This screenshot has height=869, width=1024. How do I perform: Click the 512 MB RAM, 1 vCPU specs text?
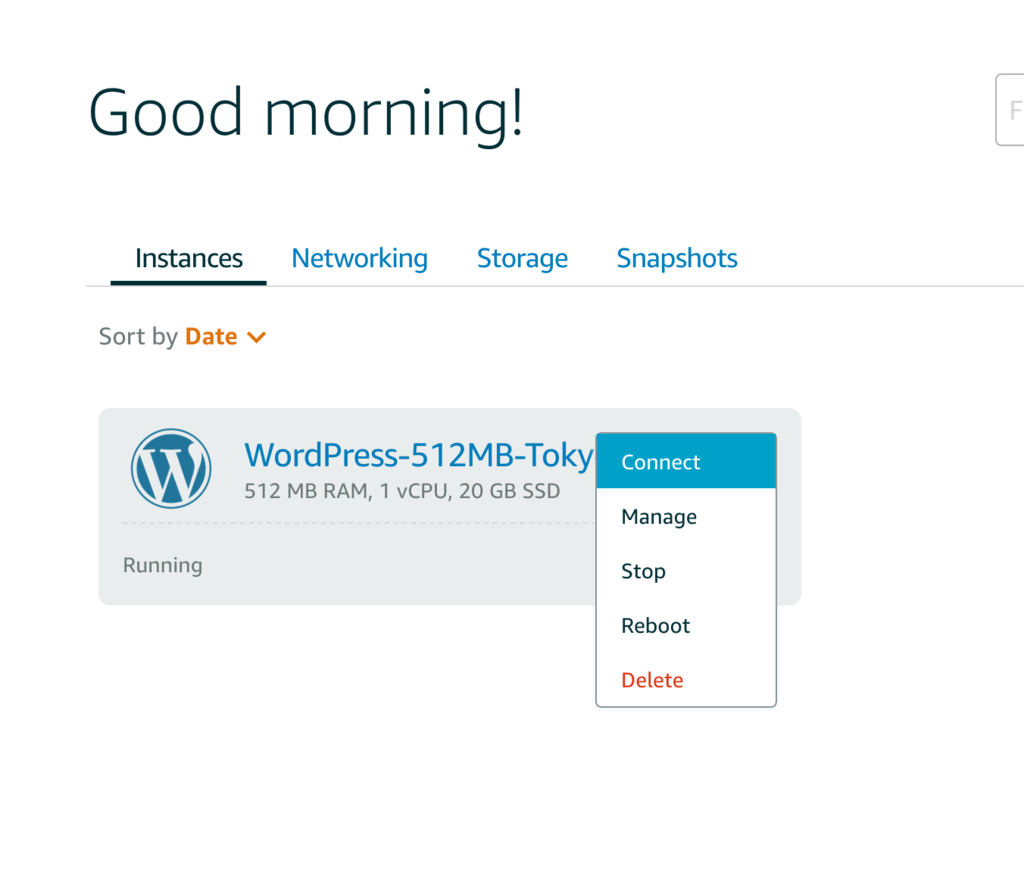point(402,491)
